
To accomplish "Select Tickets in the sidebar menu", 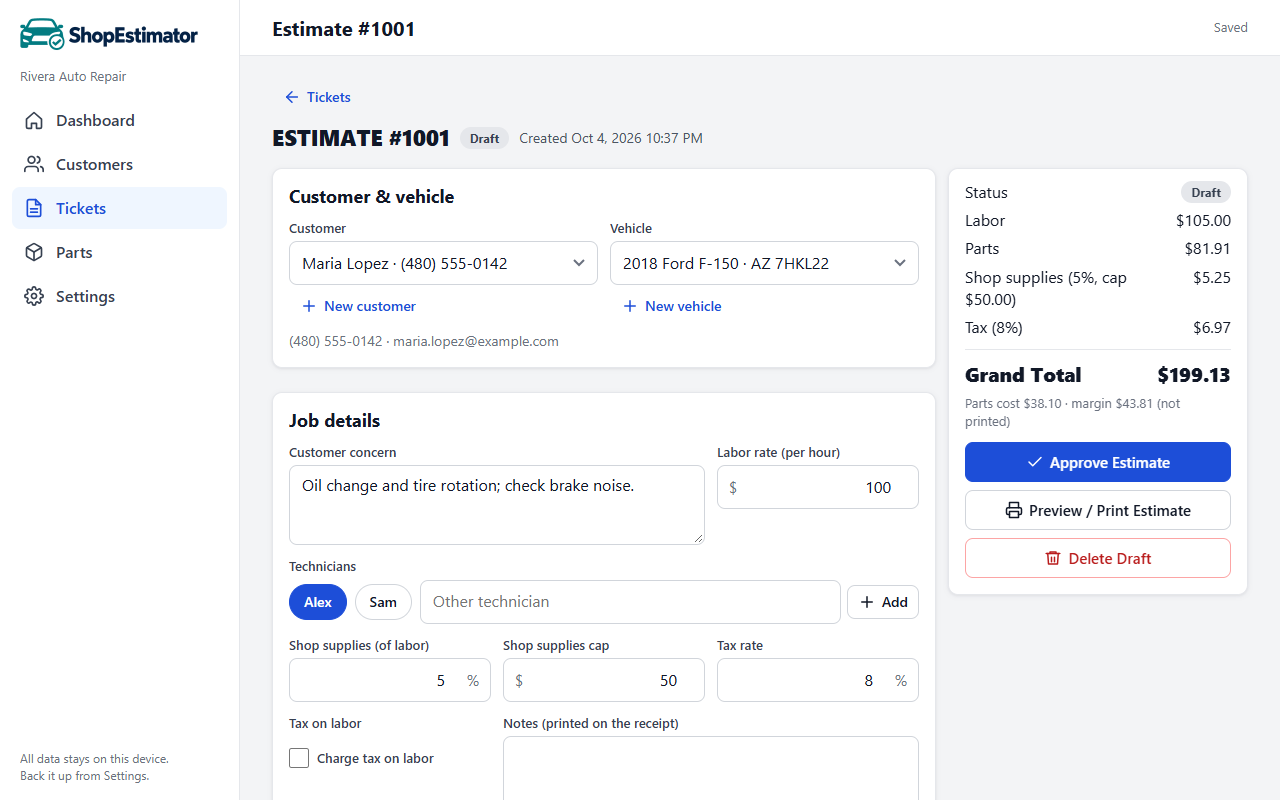I will [x=120, y=209].
